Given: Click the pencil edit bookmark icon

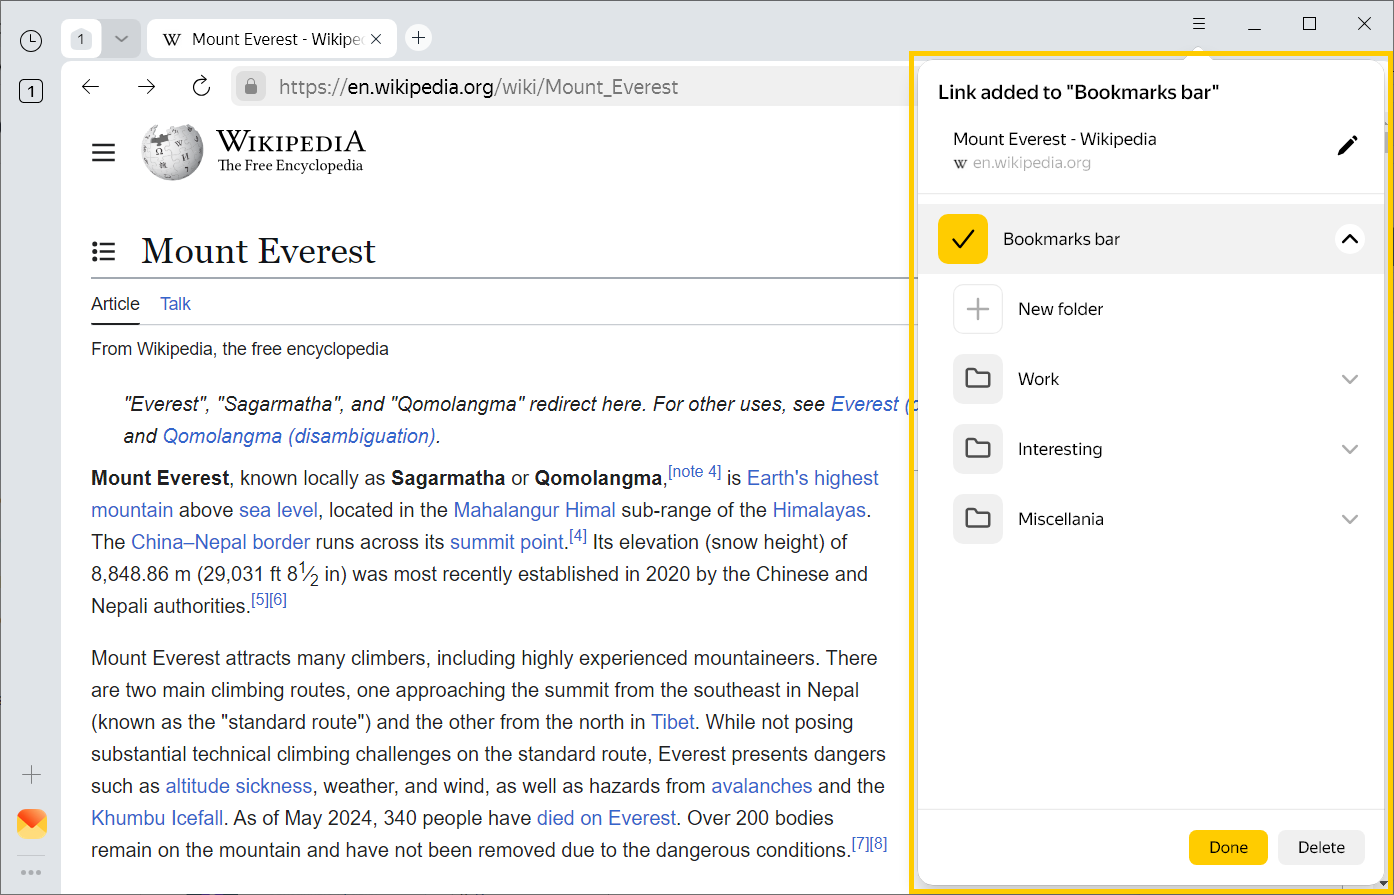Looking at the screenshot, I should tap(1348, 146).
